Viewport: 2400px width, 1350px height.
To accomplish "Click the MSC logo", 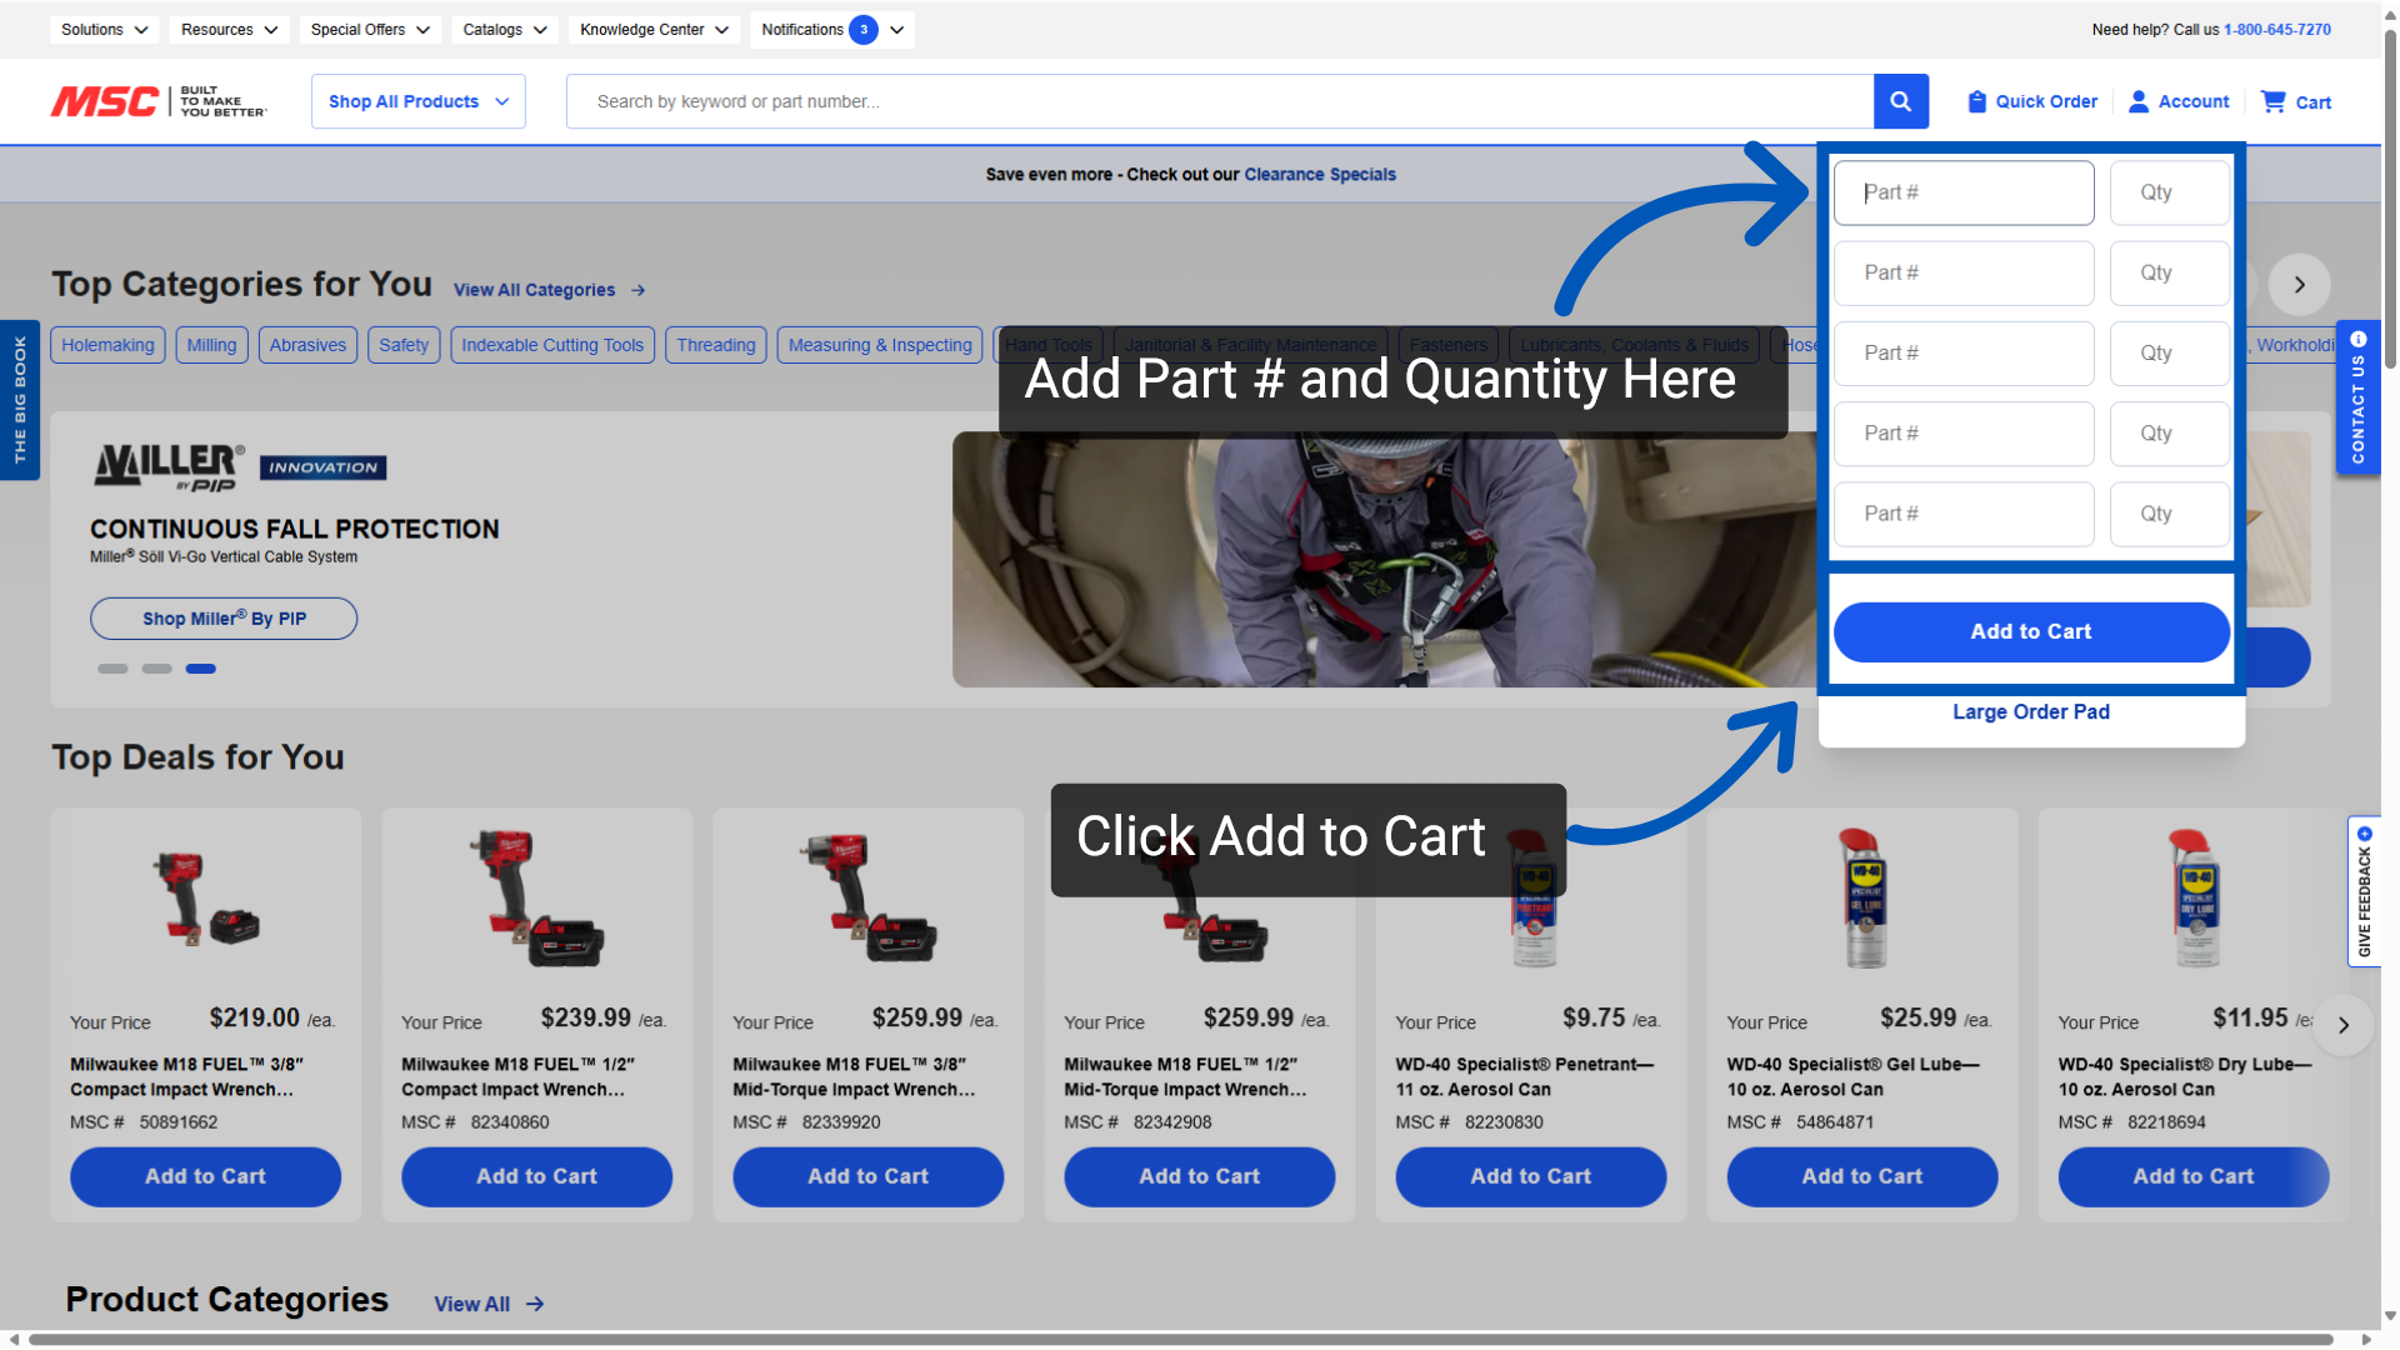I will tap(159, 101).
